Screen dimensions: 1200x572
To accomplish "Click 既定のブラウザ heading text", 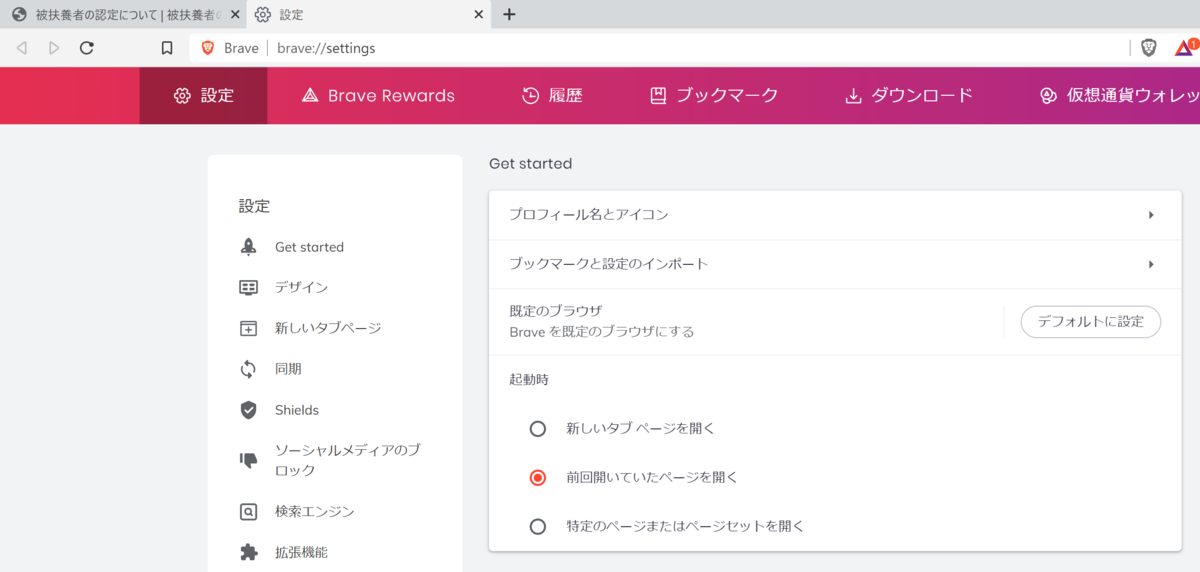I will [555, 311].
